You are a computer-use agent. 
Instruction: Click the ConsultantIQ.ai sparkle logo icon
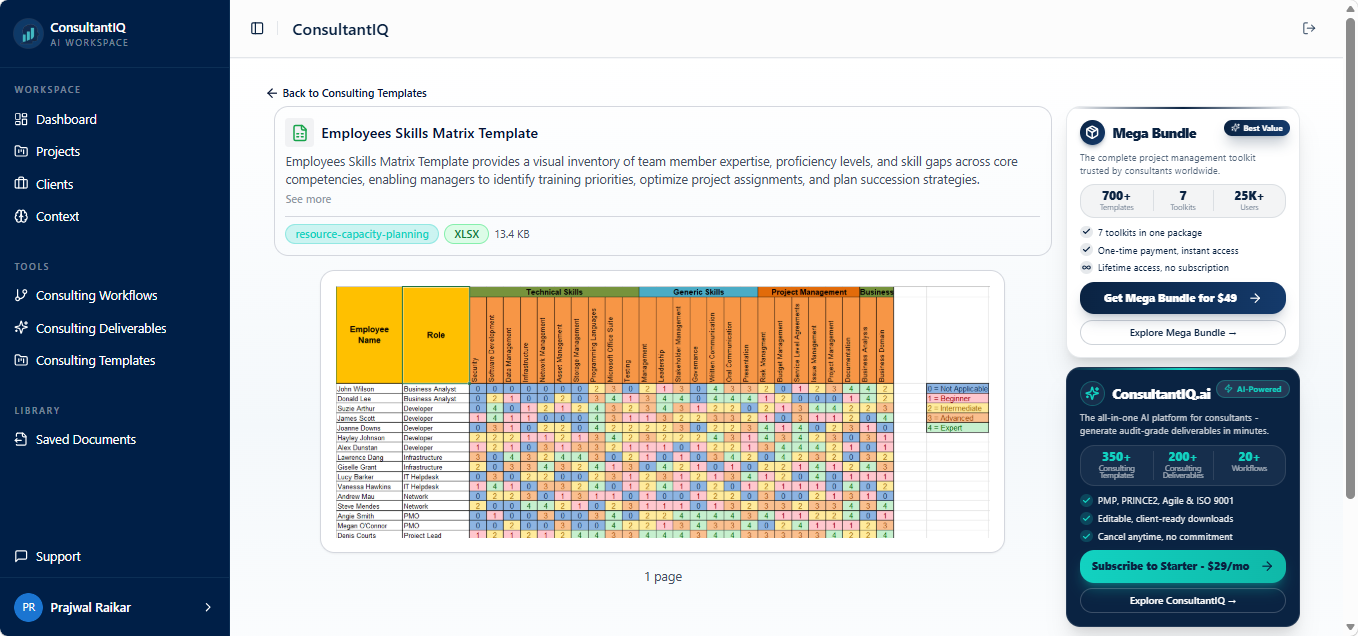pyautogui.click(x=1092, y=393)
